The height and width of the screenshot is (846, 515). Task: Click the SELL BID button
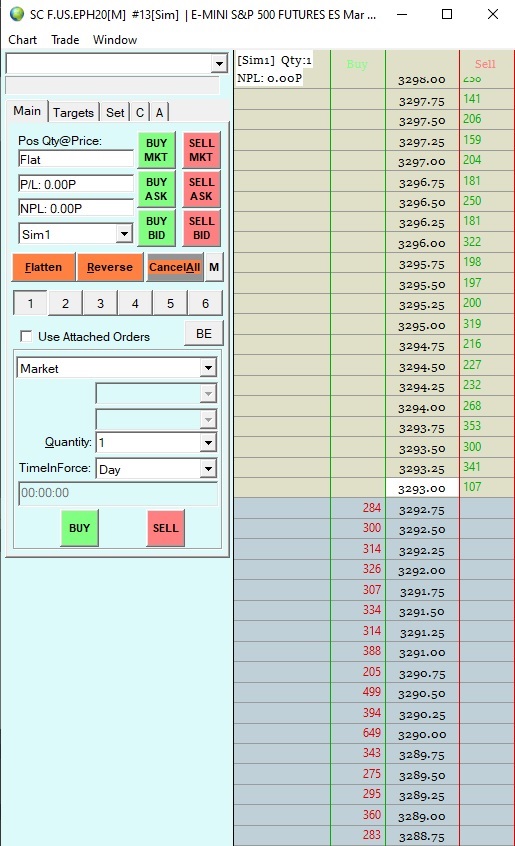201,228
